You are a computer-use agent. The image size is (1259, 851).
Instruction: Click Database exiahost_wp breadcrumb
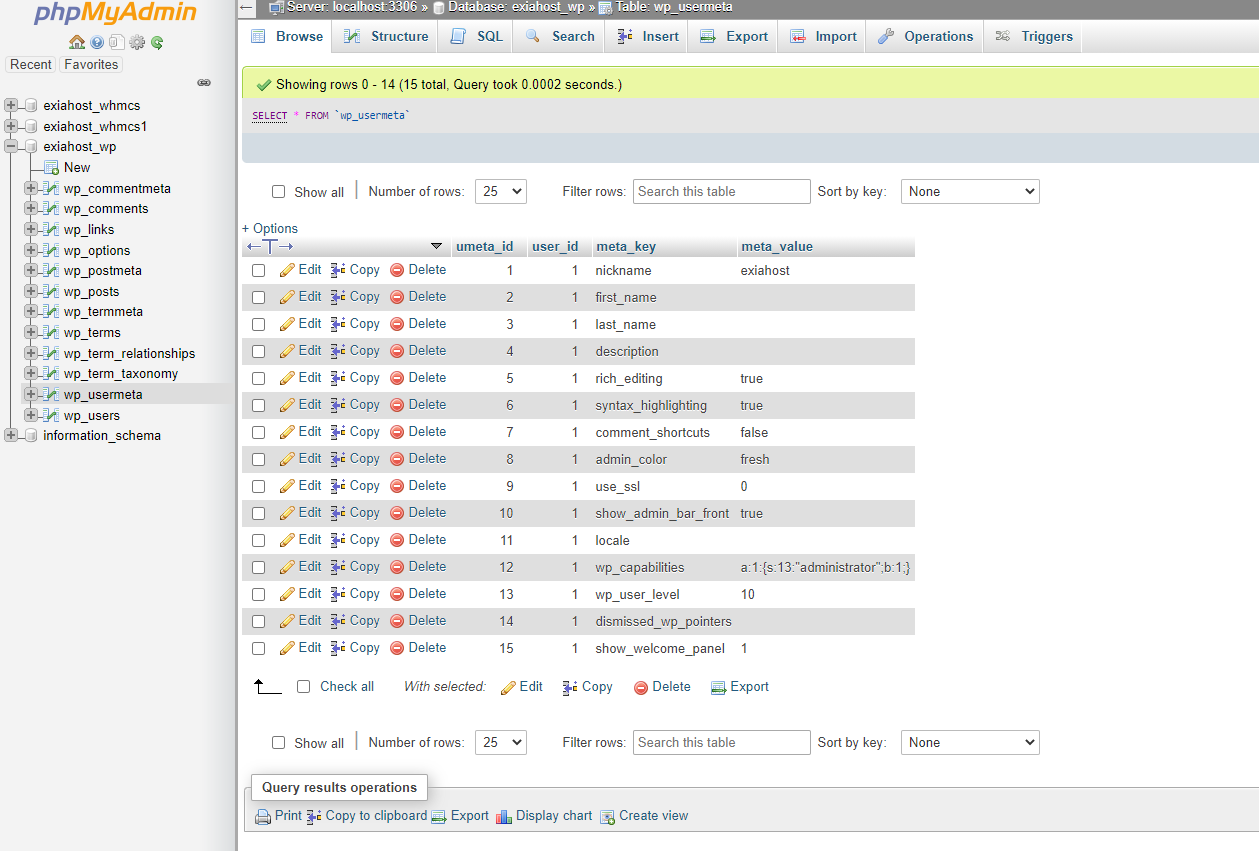click(x=516, y=7)
